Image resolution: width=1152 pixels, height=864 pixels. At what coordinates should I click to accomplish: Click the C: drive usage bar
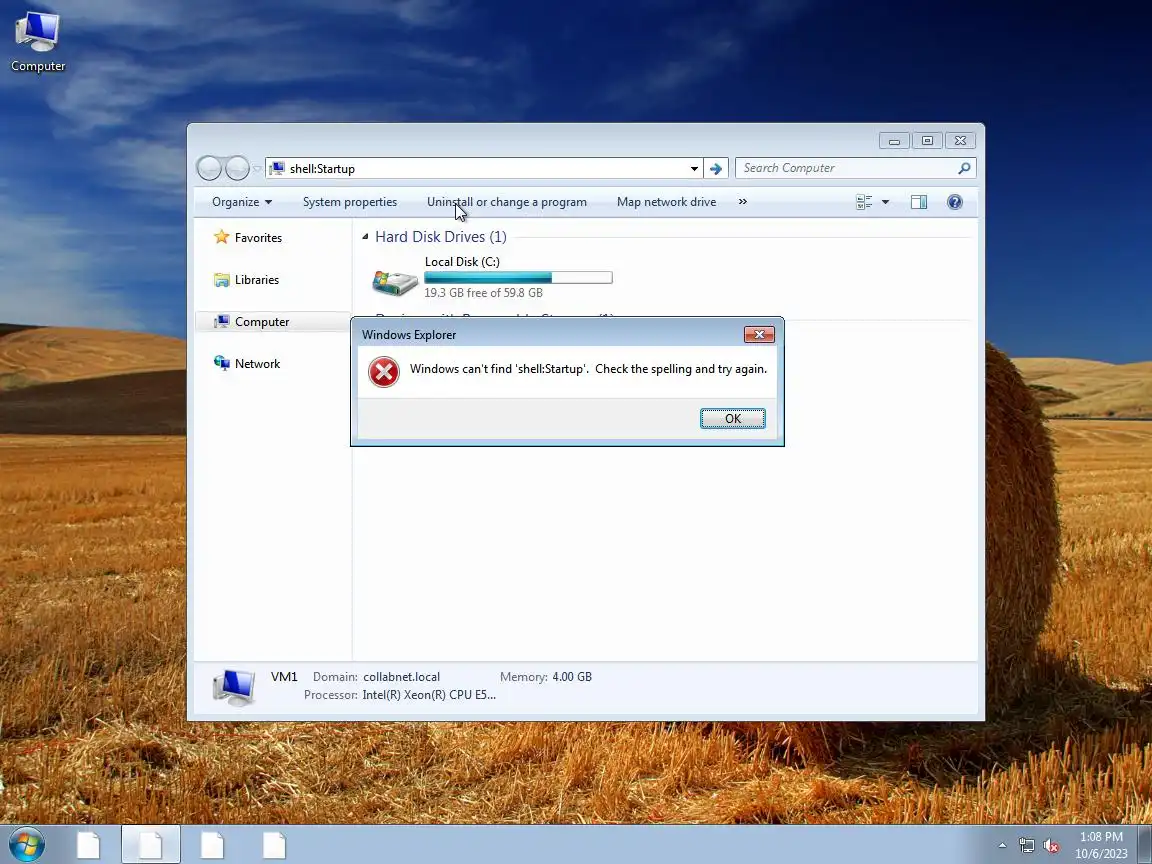tap(518, 277)
